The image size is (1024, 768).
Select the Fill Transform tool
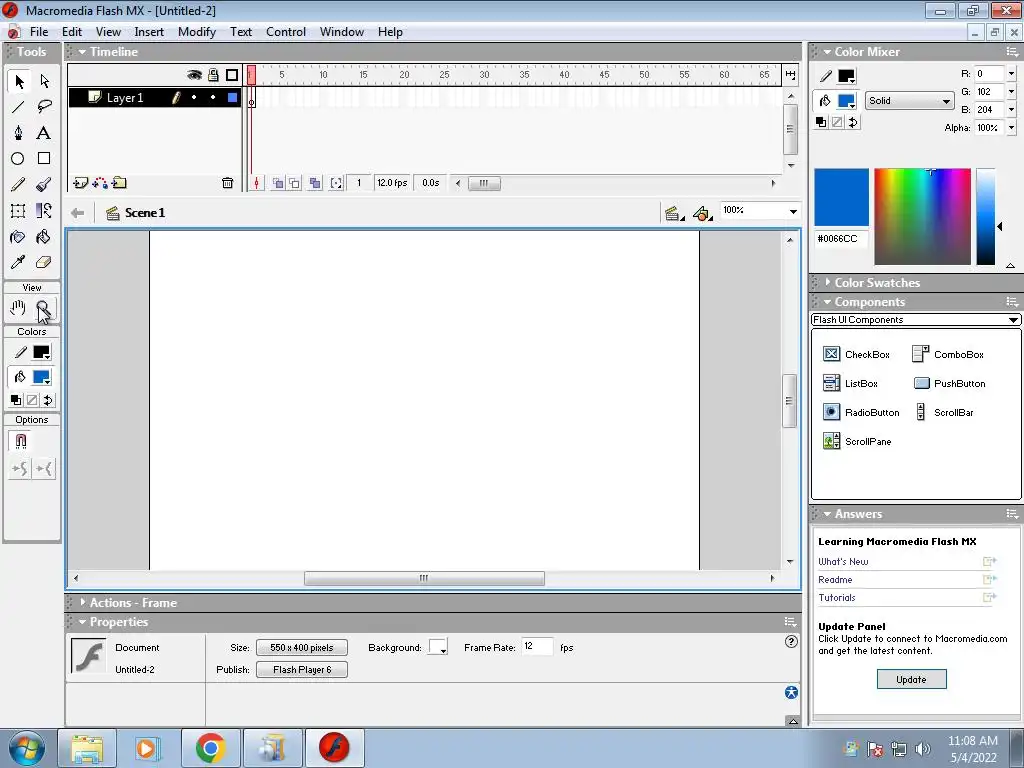(x=44, y=210)
